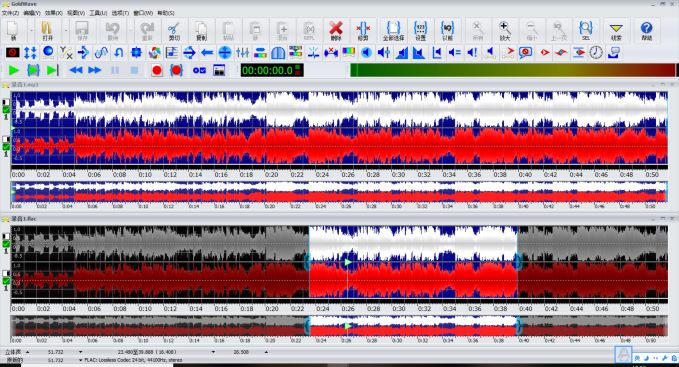The image size is (679, 367).
Task: Open the File menu
Action: (10, 13)
